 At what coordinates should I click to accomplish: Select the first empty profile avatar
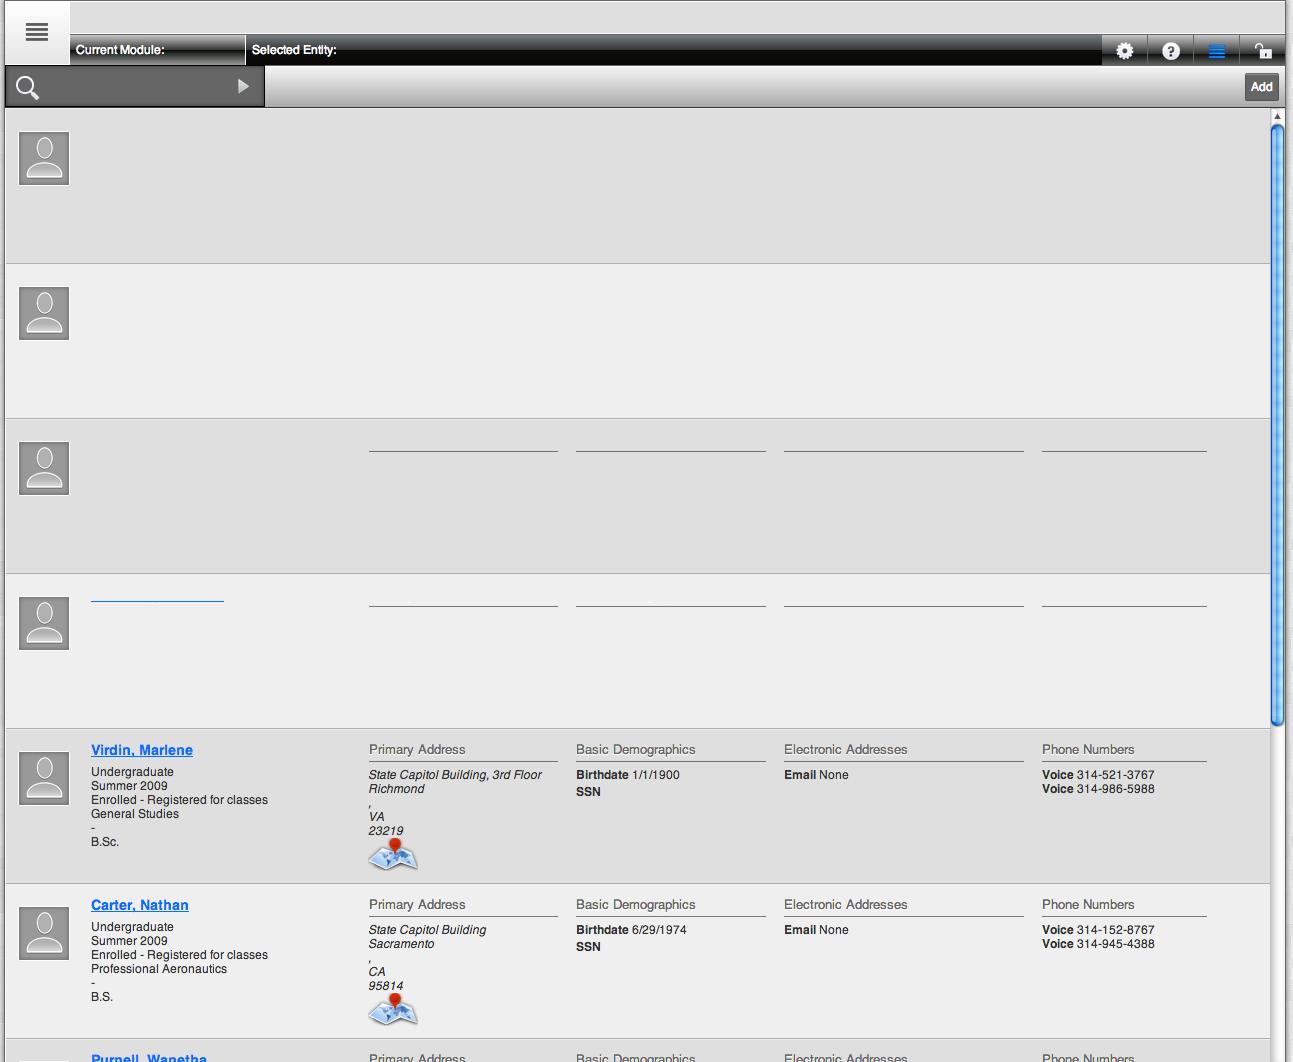[x=44, y=159]
